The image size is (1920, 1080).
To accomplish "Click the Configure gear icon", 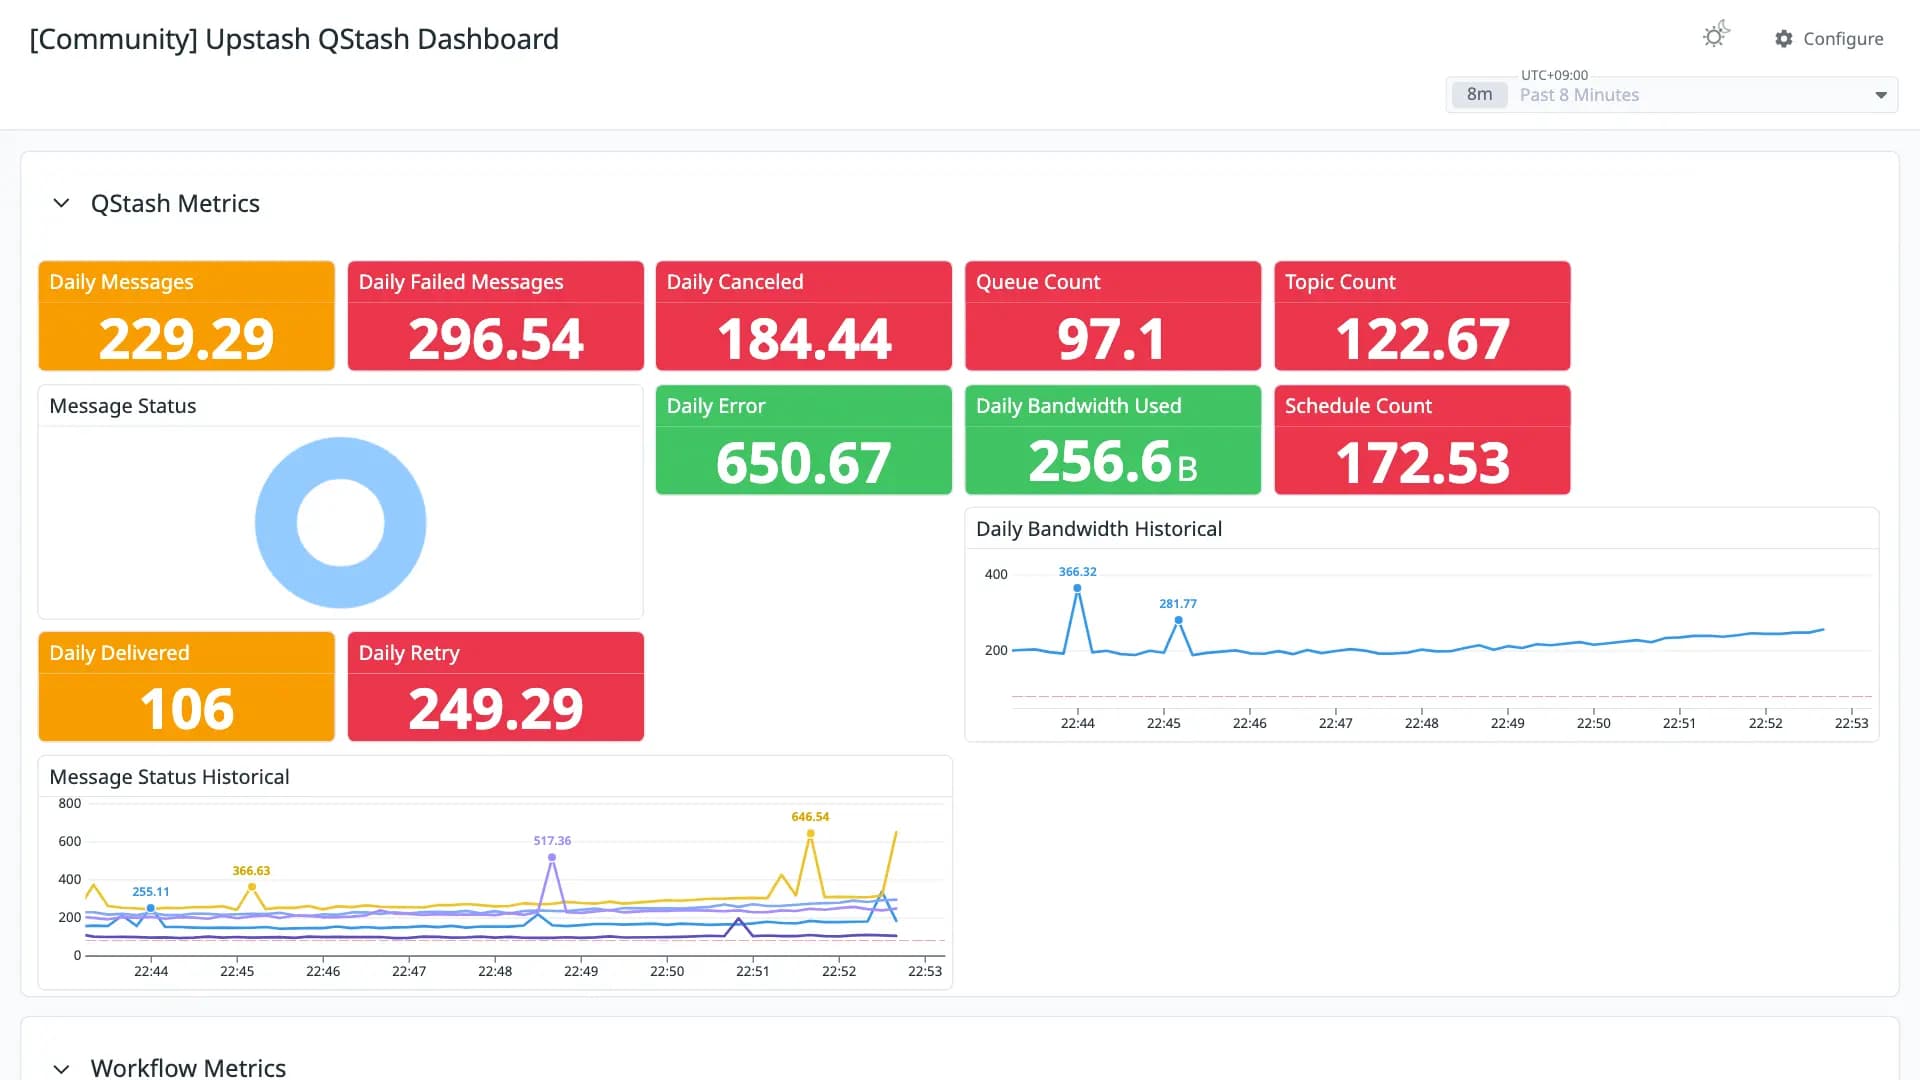I will [1784, 39].
